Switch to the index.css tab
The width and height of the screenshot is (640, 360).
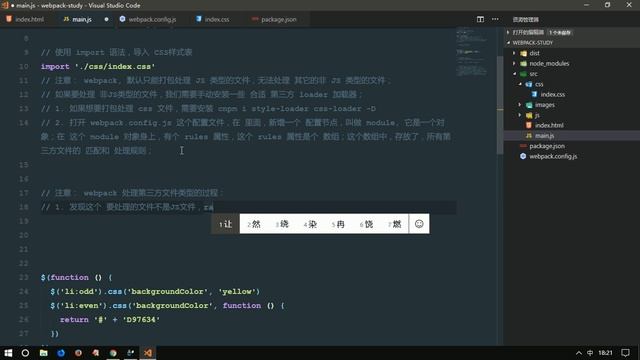click(217, 19)
